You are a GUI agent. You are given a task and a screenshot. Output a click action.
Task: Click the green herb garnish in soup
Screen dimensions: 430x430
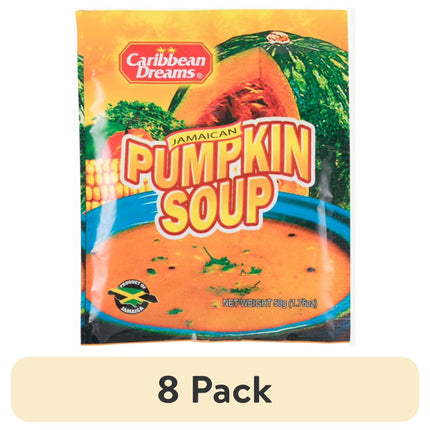coord(218,262)
